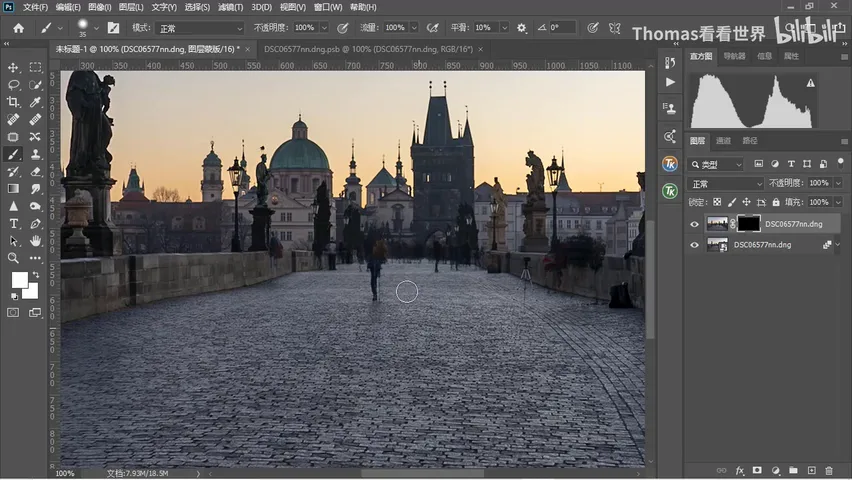The height and width of the screenshot is (480, 852).
Task: Open the layer blend mode dropdown
Action: 725,184
